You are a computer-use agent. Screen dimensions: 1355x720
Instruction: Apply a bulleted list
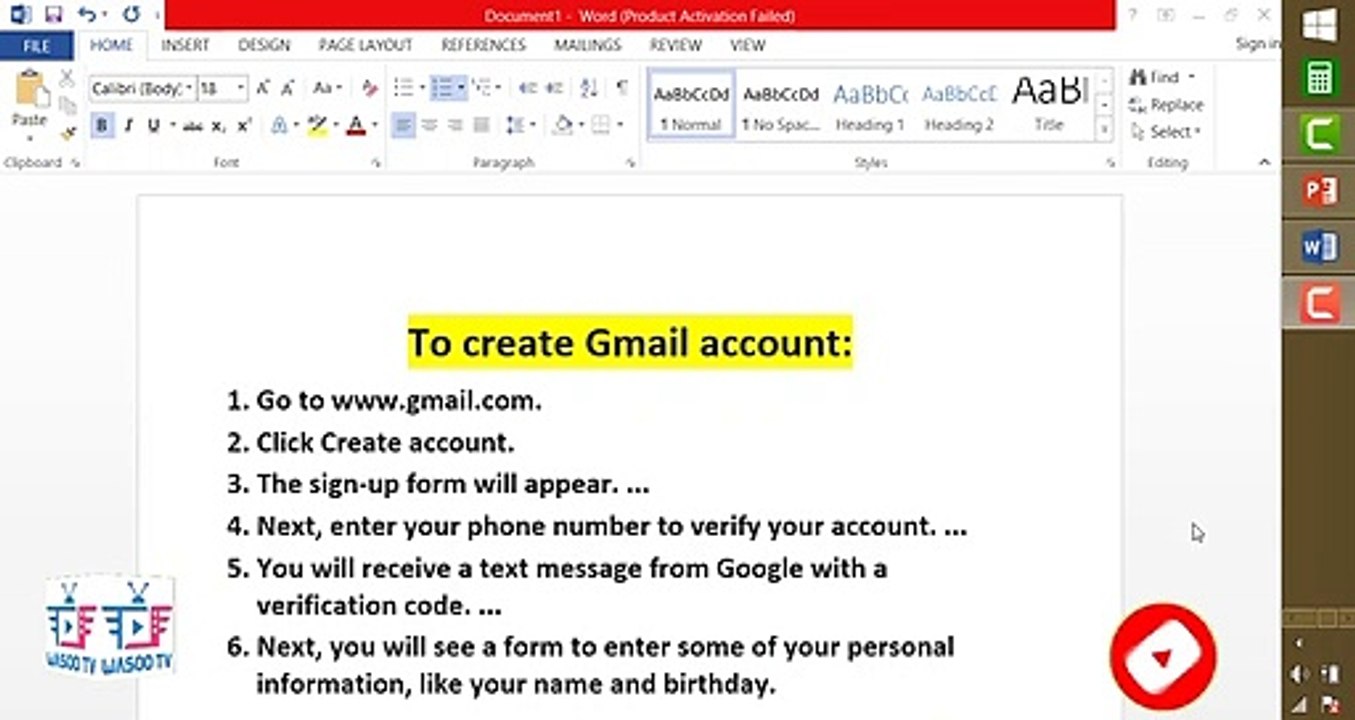point(404,88)
